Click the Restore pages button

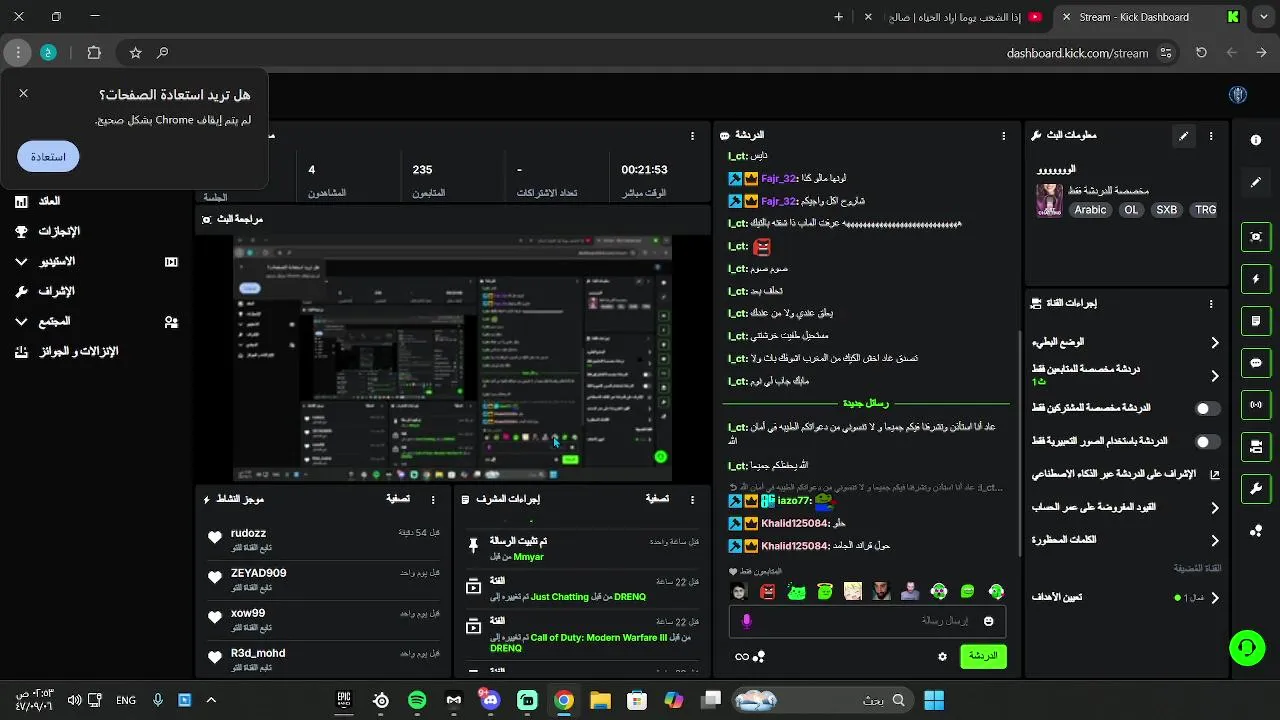pyautogui.click(x=48, y=157)
